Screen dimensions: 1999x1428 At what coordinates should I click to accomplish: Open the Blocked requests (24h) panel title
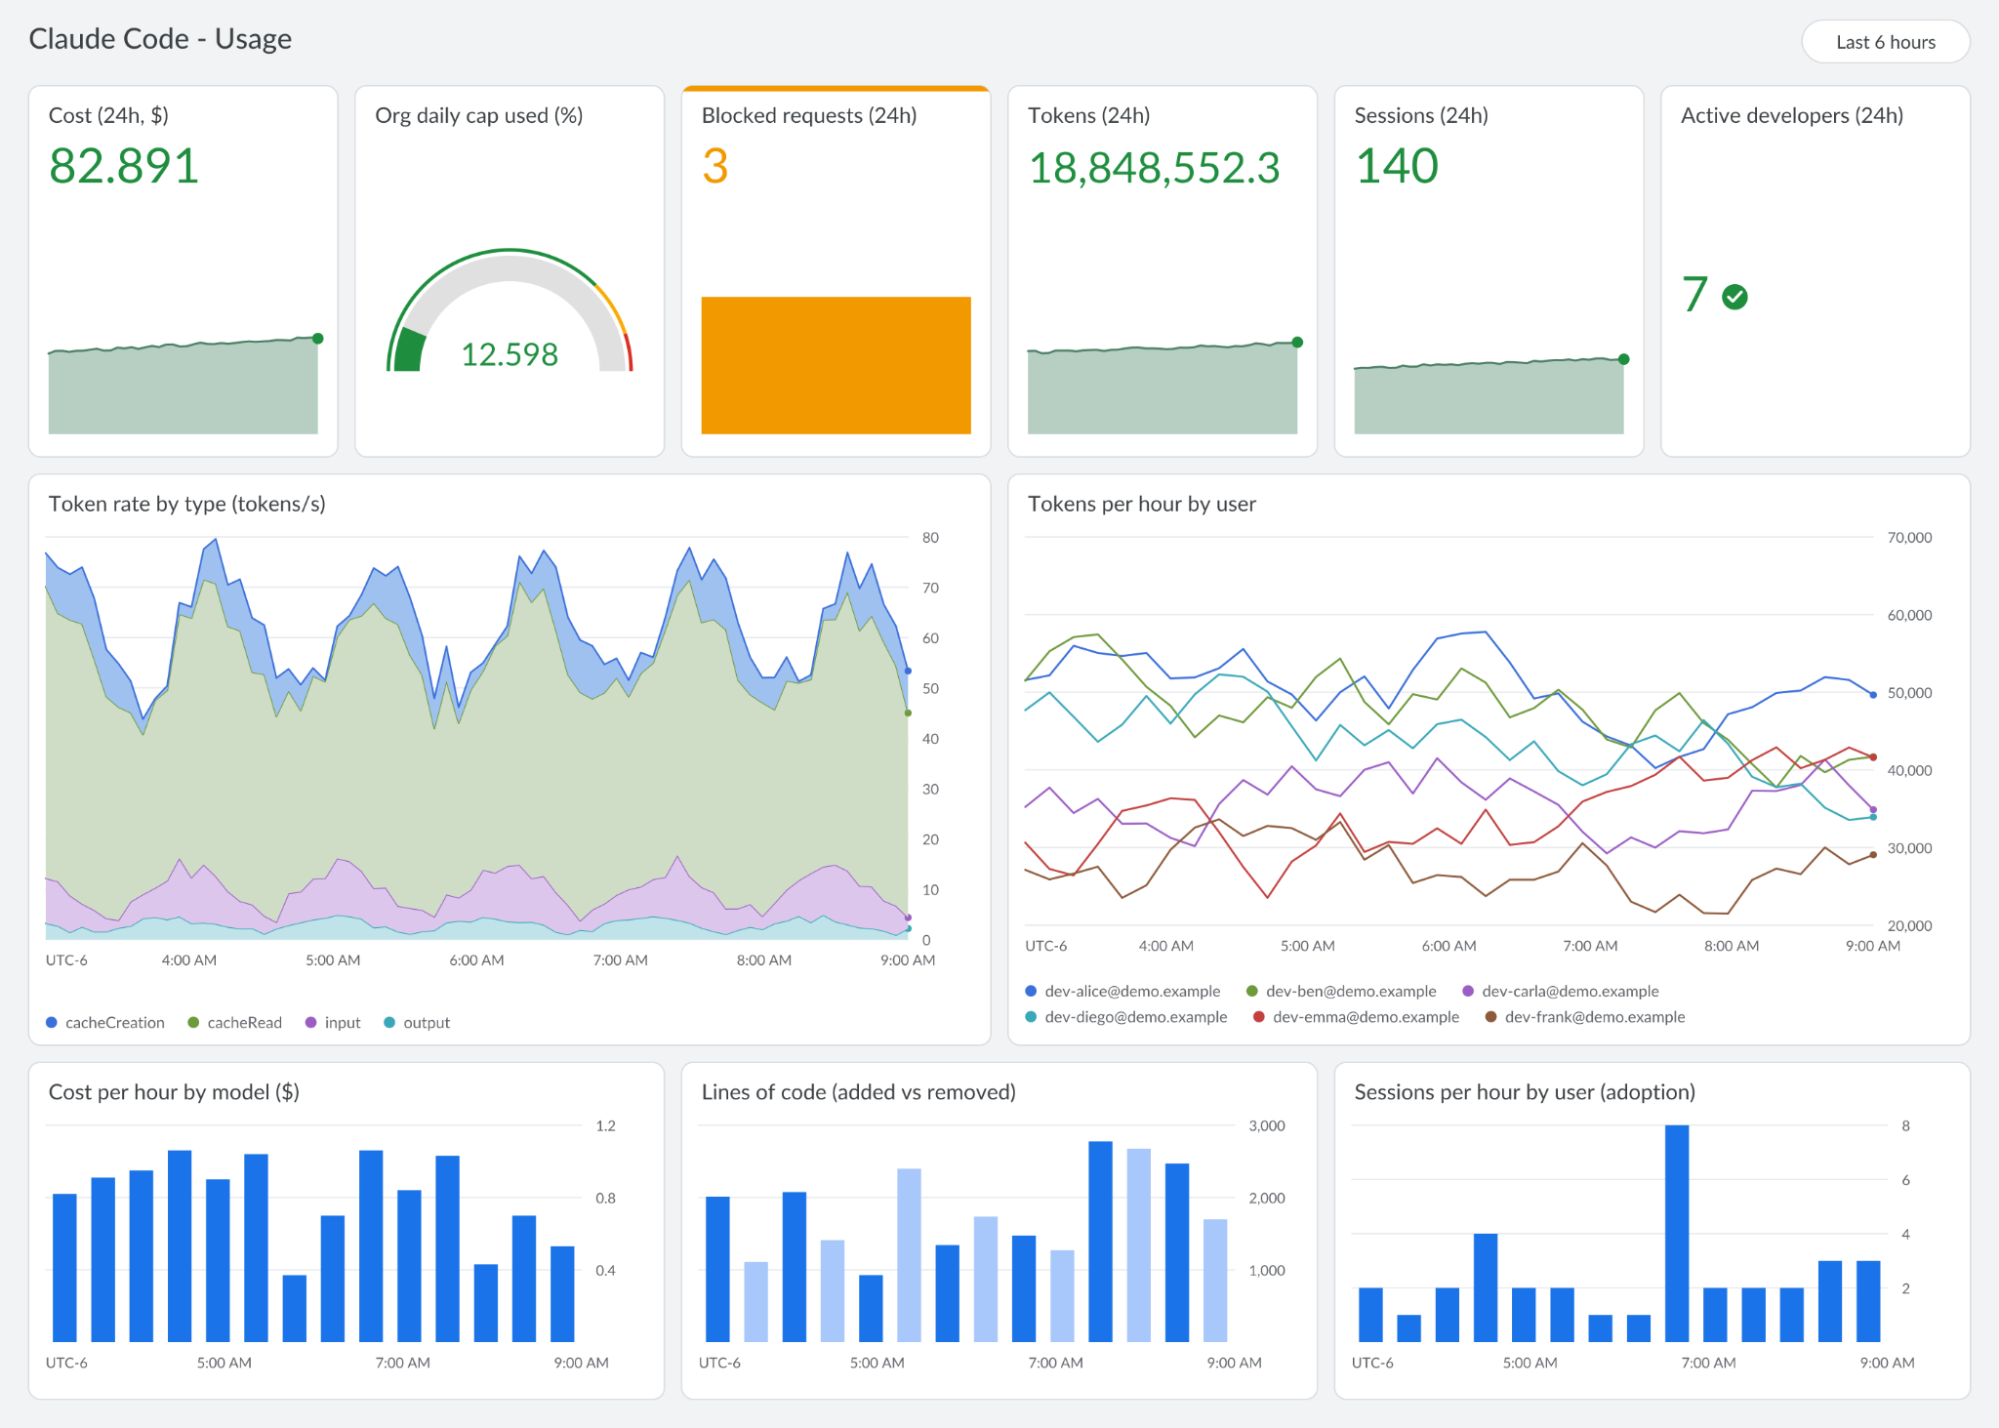pos(809,115)
